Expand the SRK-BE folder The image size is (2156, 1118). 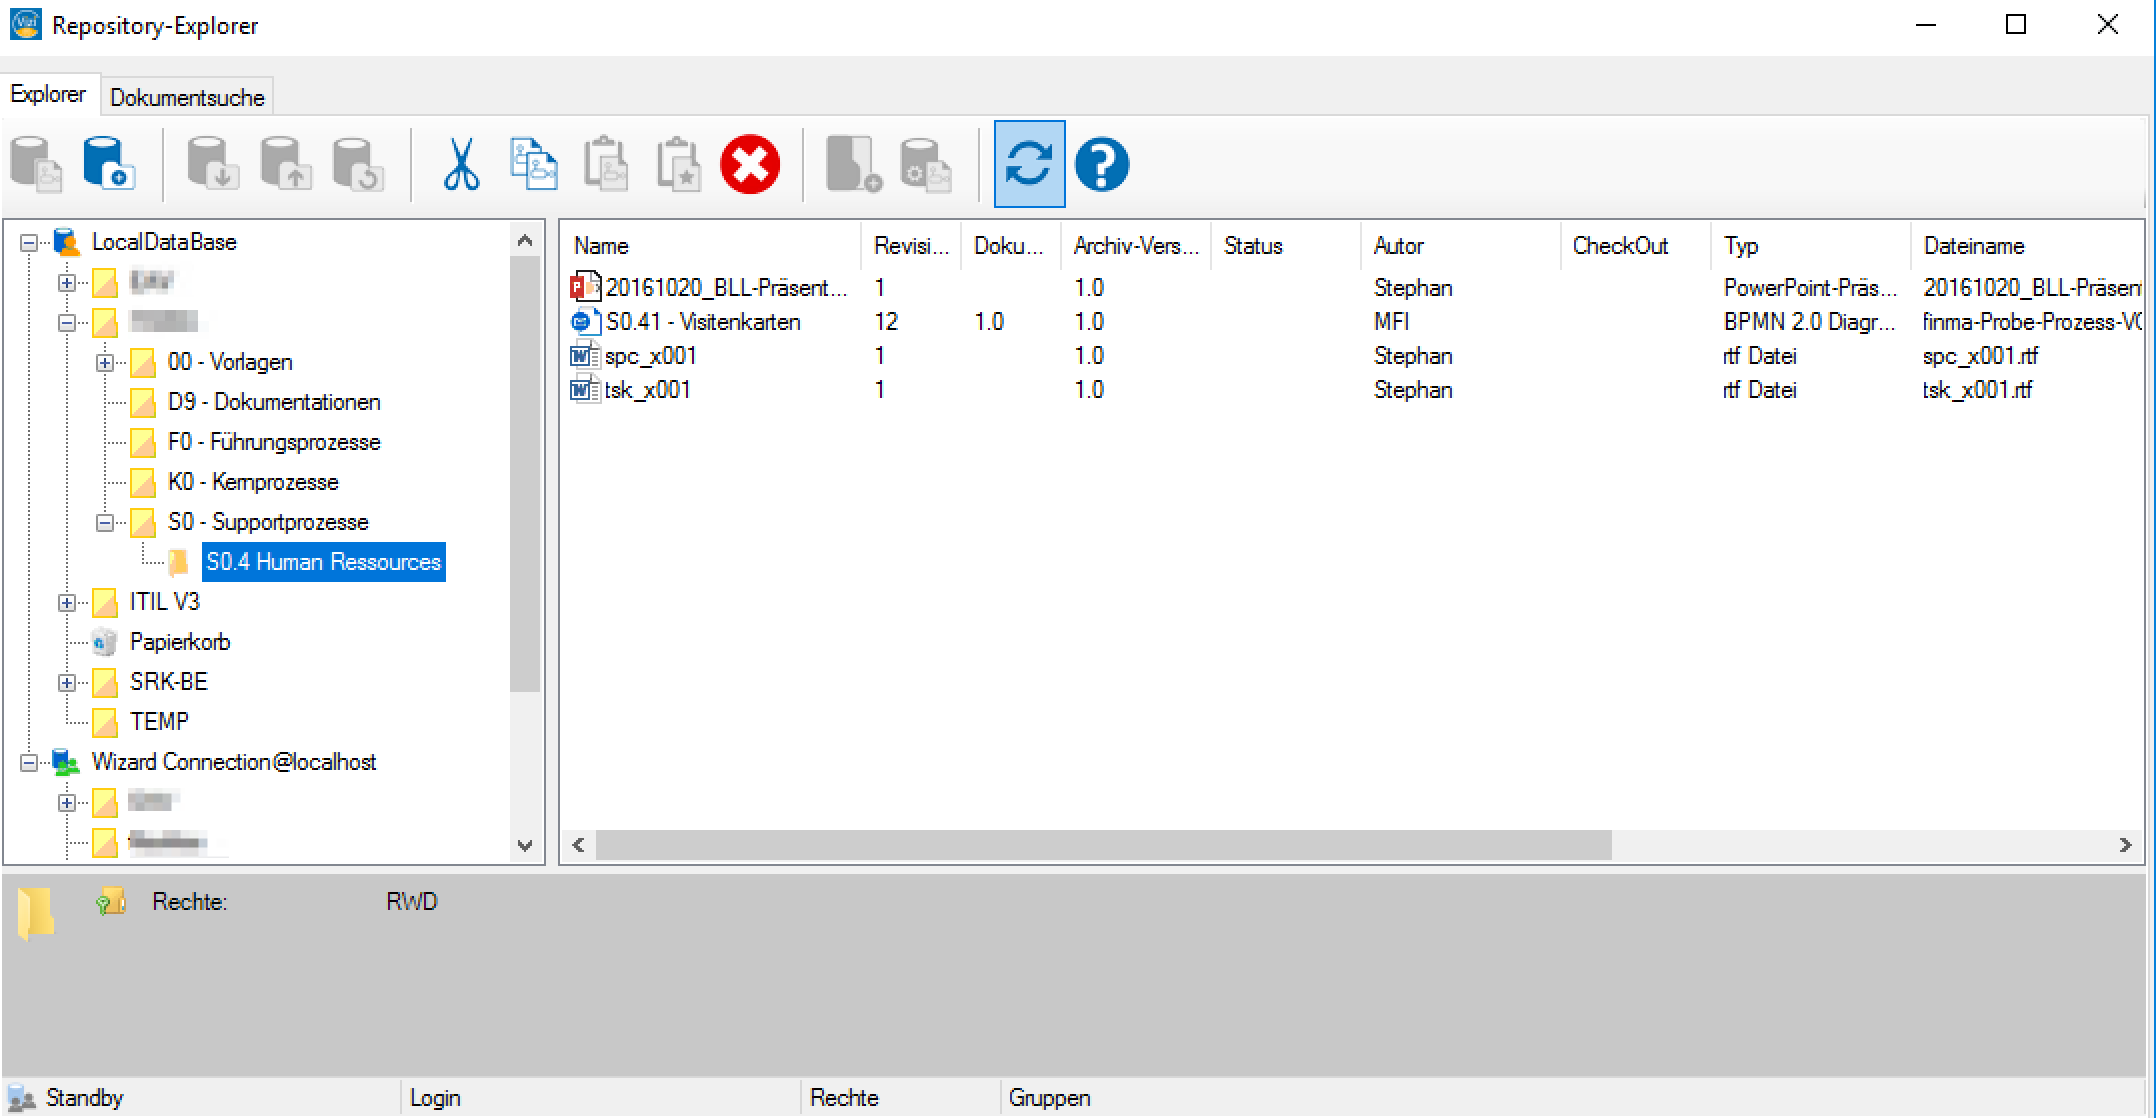point(66,682)
